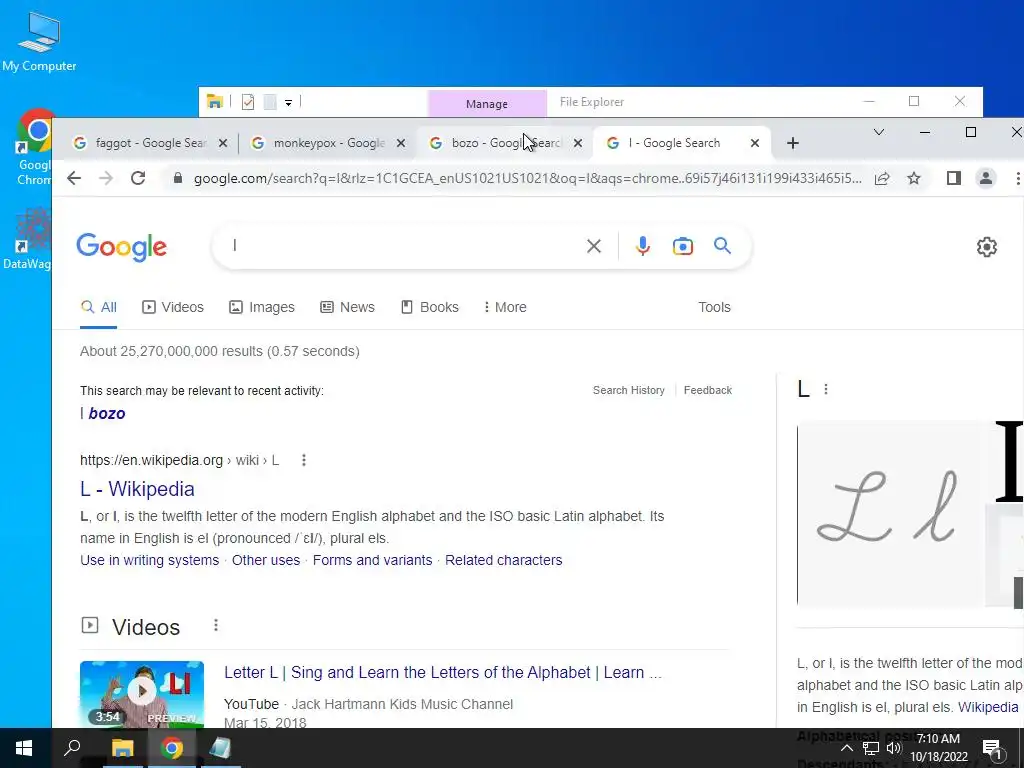Screen dimensions: 1024x768
Task: Switch to the monkeypox Google tab
Action: [x=328, y=143]
